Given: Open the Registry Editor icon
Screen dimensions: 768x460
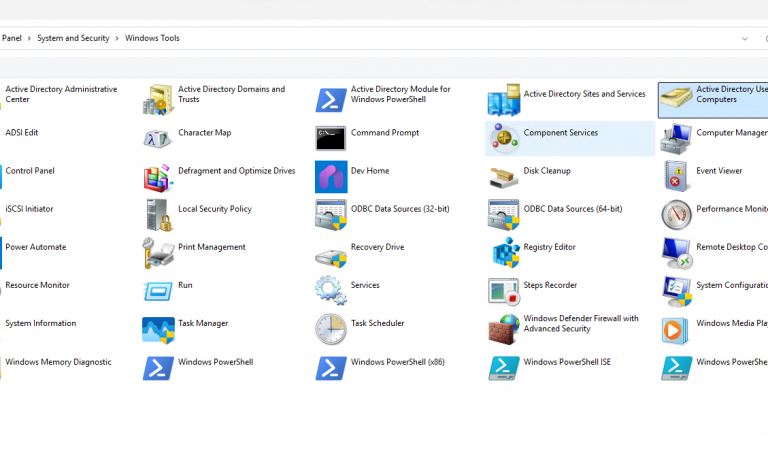Looking at the screenshot, I should click(505, 253).
